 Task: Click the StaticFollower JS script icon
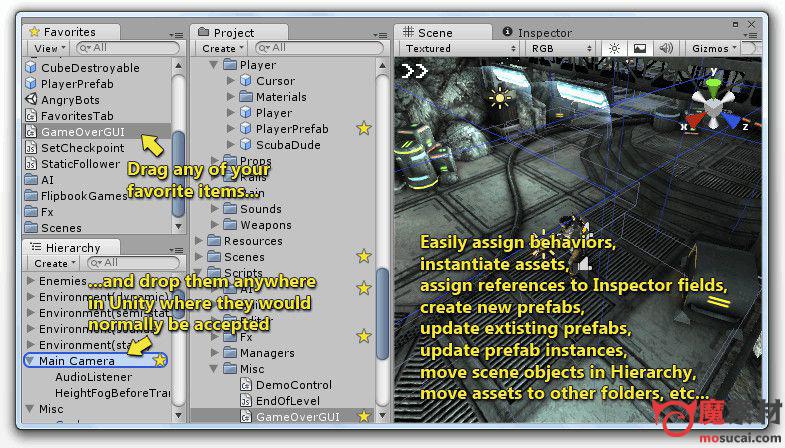click(x=31, y=164)
